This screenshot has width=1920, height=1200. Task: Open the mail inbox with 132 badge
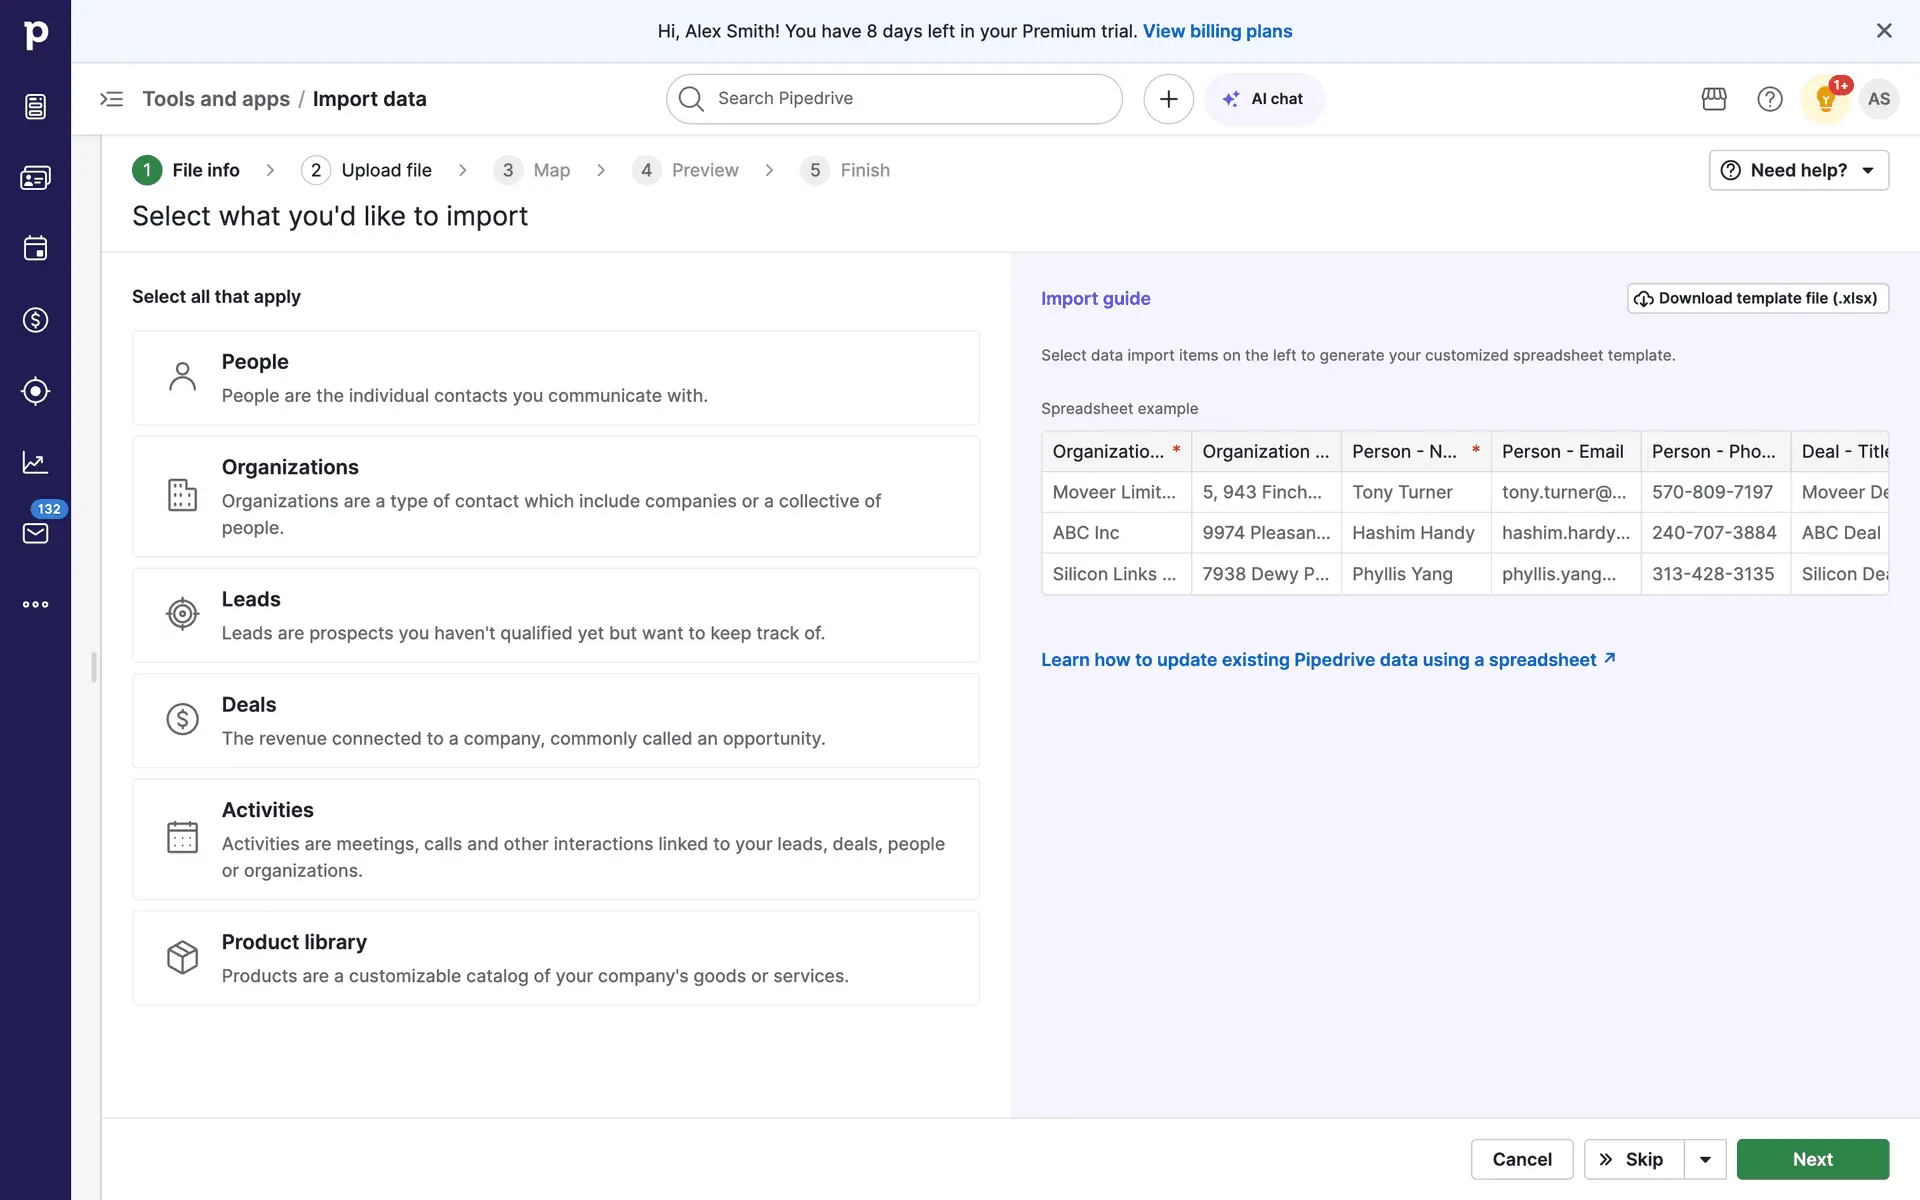point(35,532)
